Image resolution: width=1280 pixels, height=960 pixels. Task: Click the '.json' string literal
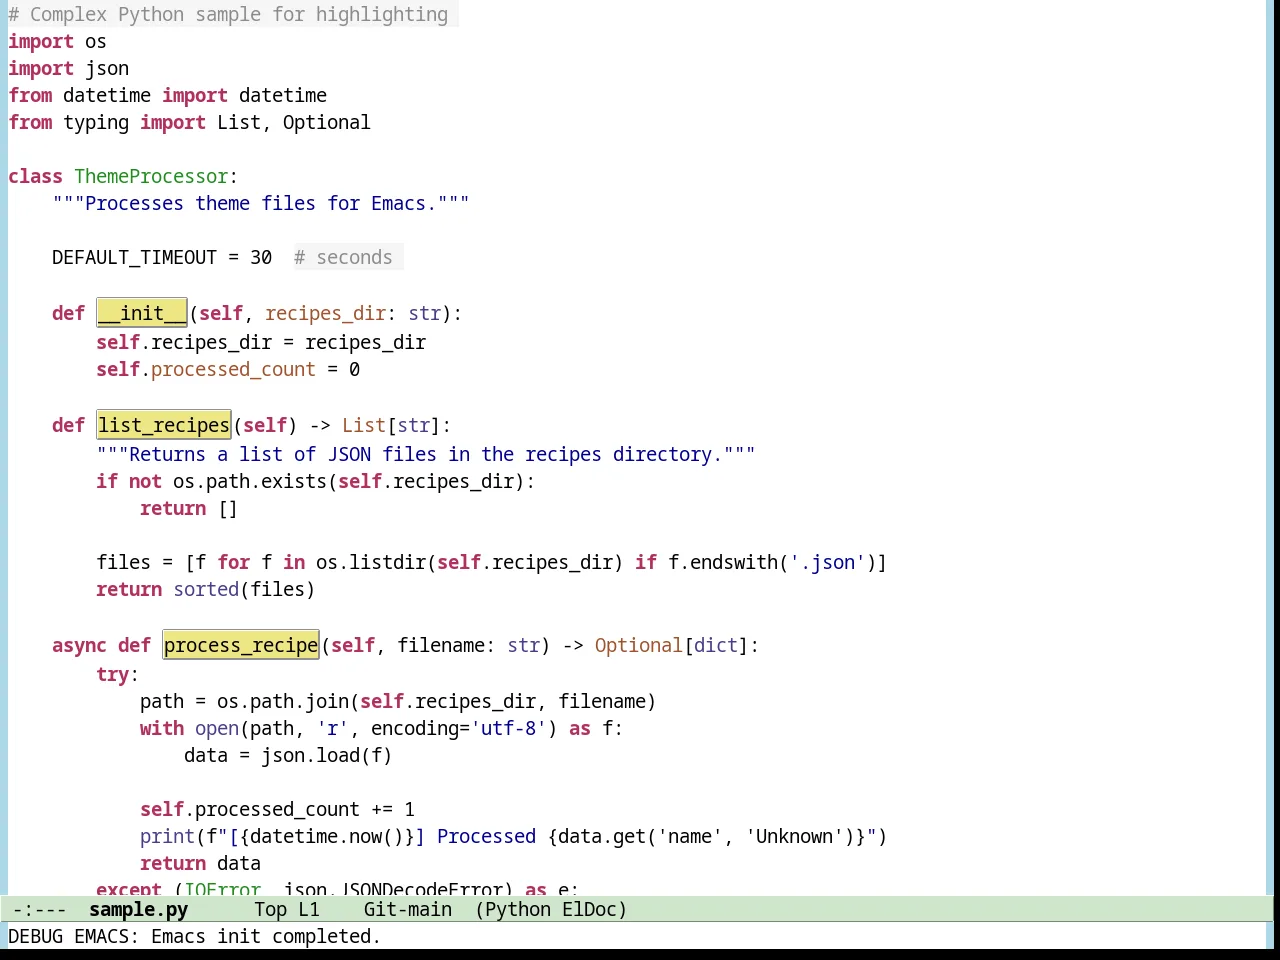827,562
